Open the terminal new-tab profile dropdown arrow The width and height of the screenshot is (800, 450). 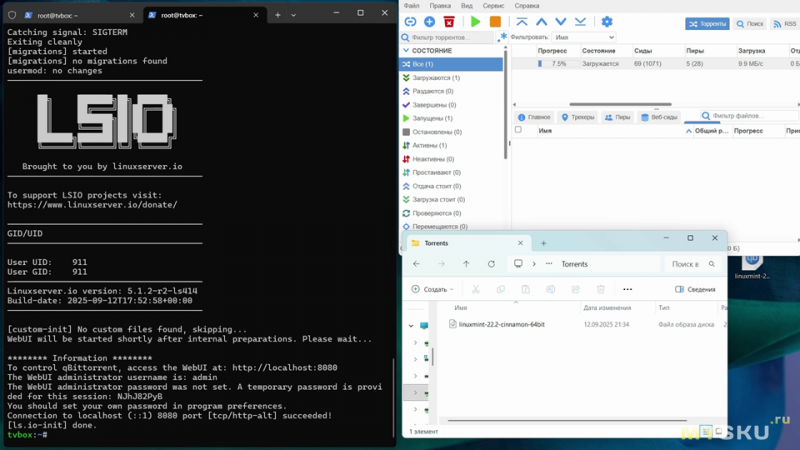[293, 15]
